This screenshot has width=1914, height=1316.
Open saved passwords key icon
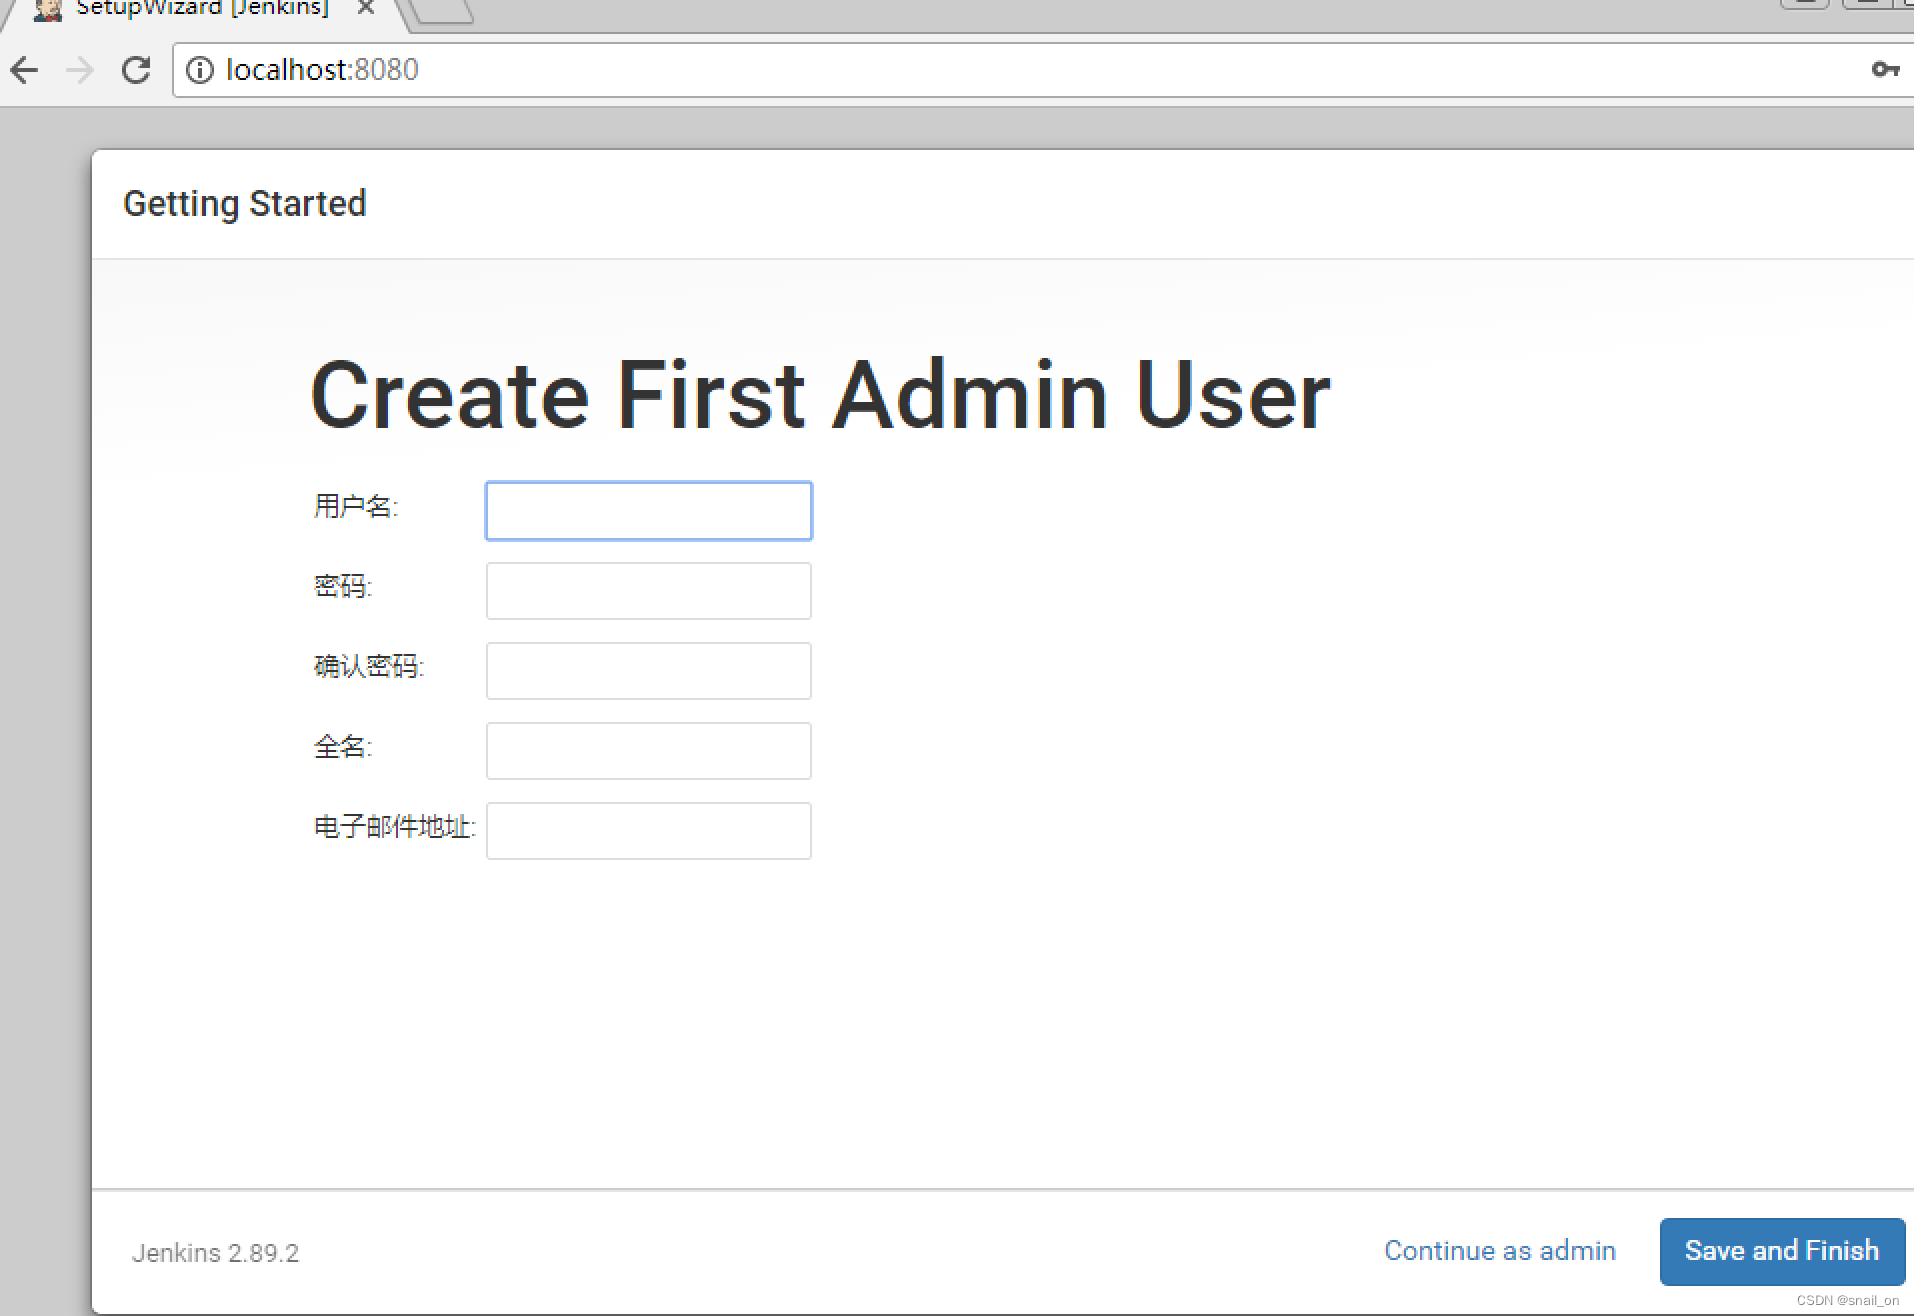(1885, 69)
